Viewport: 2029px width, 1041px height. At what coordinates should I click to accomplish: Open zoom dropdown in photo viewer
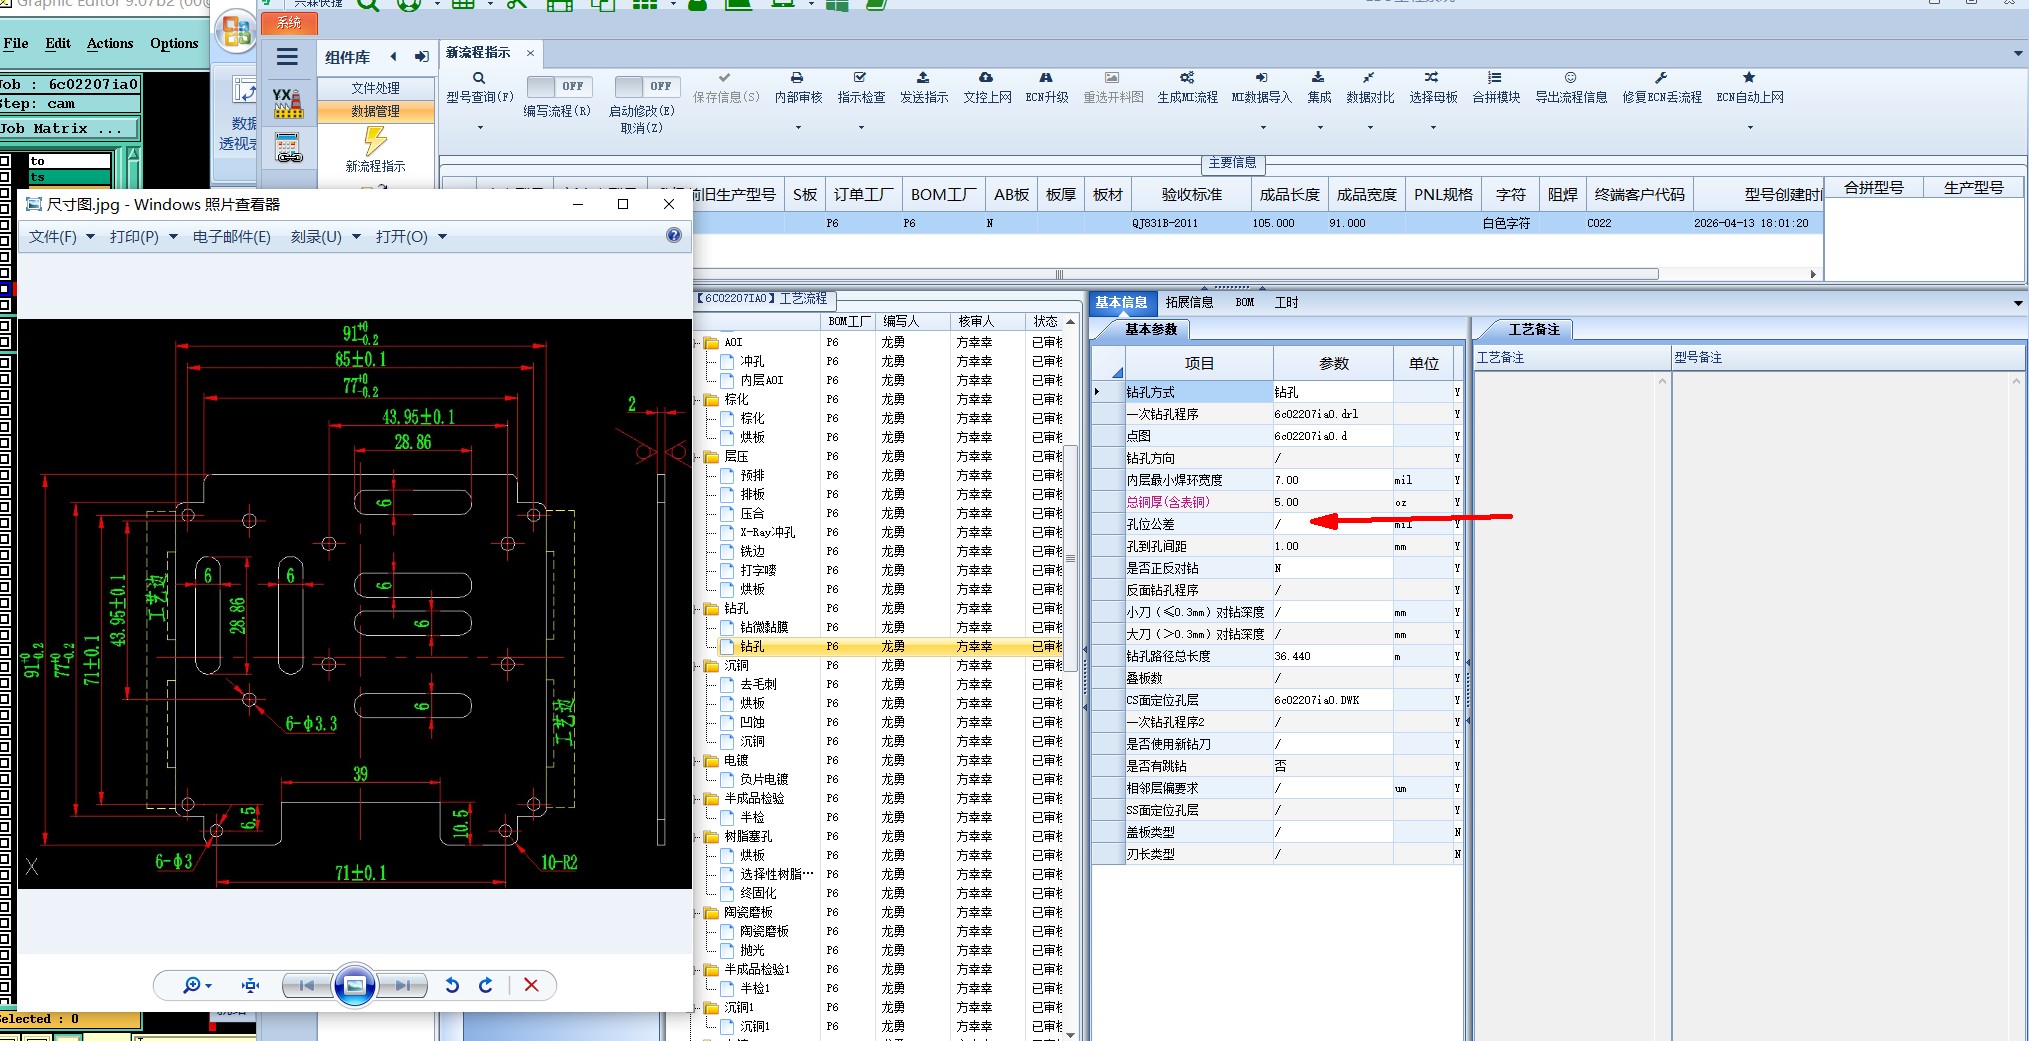coord(209,987)
